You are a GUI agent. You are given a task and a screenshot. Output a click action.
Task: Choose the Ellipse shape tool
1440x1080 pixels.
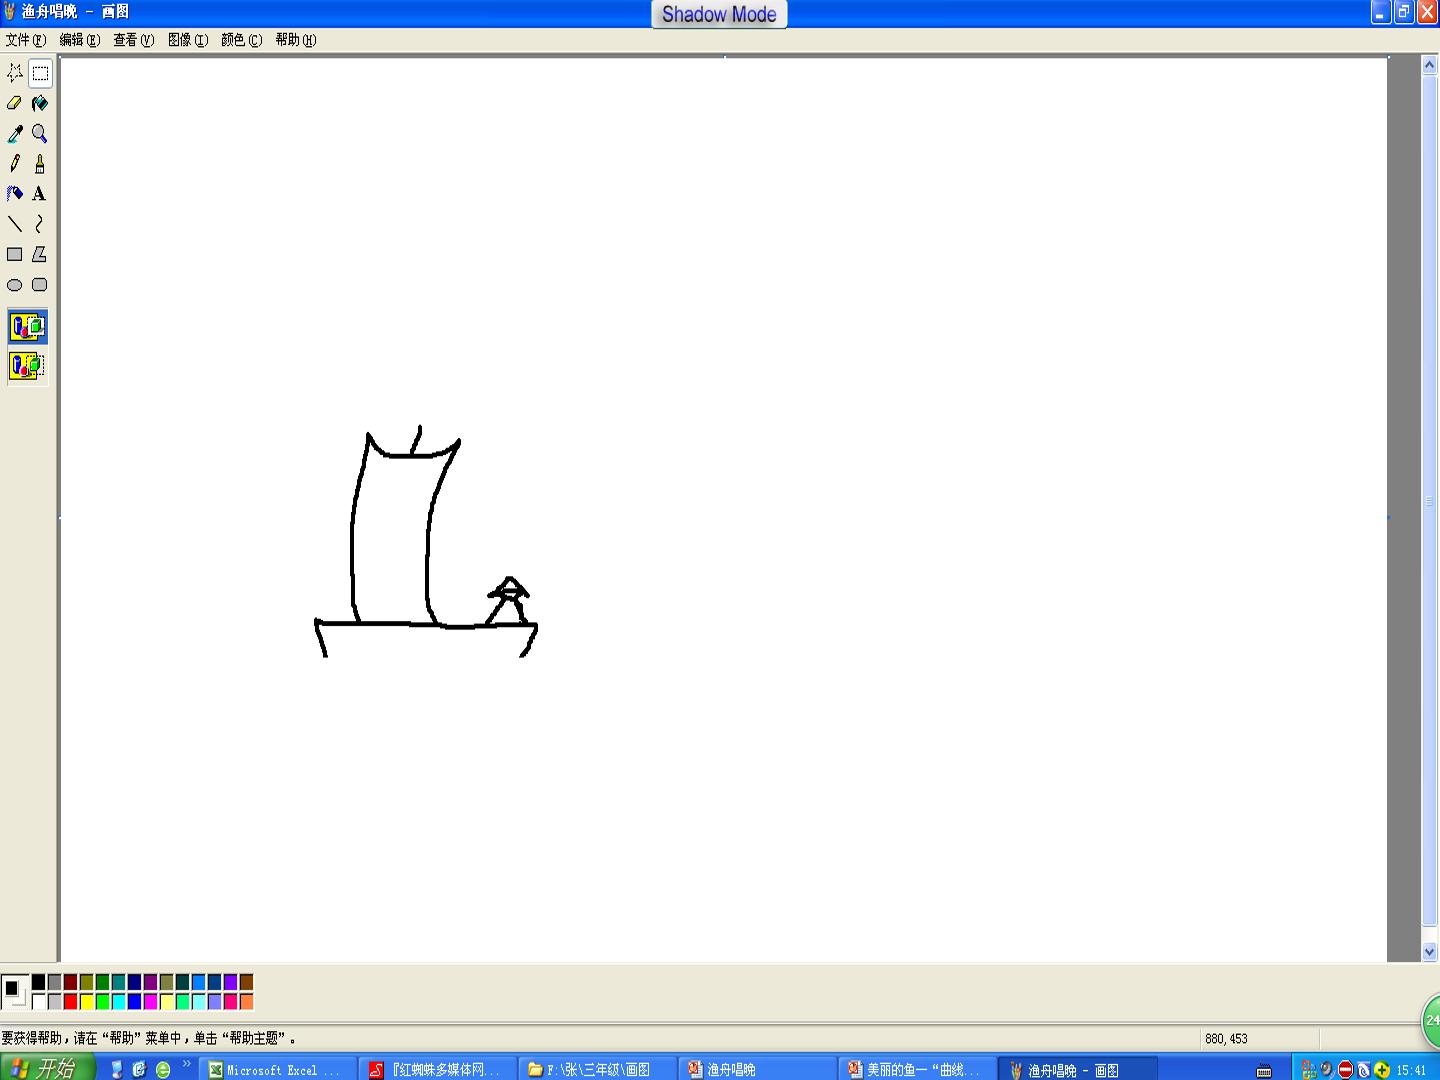[15, 285]
